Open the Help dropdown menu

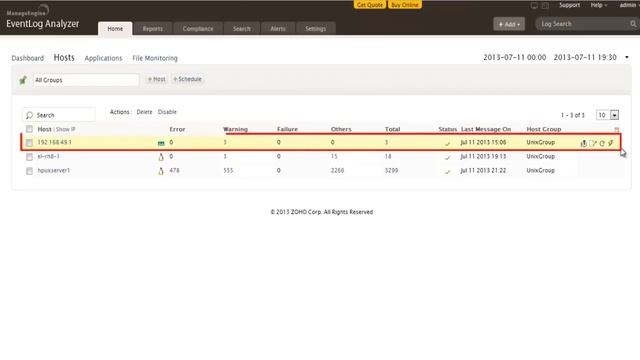pyautogui.click(x=599, y=5)
